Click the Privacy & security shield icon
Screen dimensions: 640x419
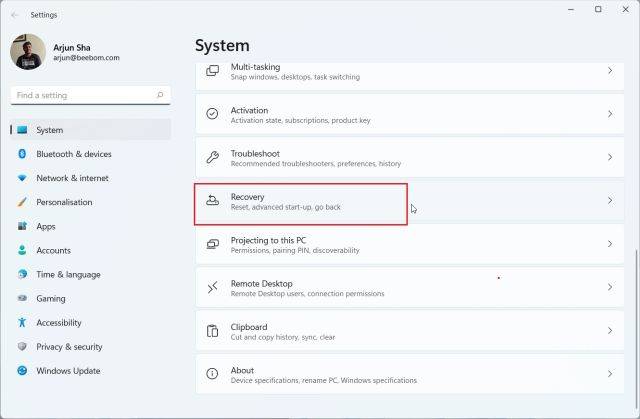pos(22,347)
